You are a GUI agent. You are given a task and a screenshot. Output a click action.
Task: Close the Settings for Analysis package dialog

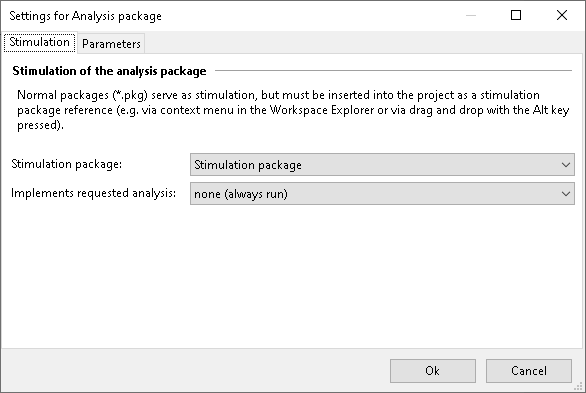pos(562,15)
